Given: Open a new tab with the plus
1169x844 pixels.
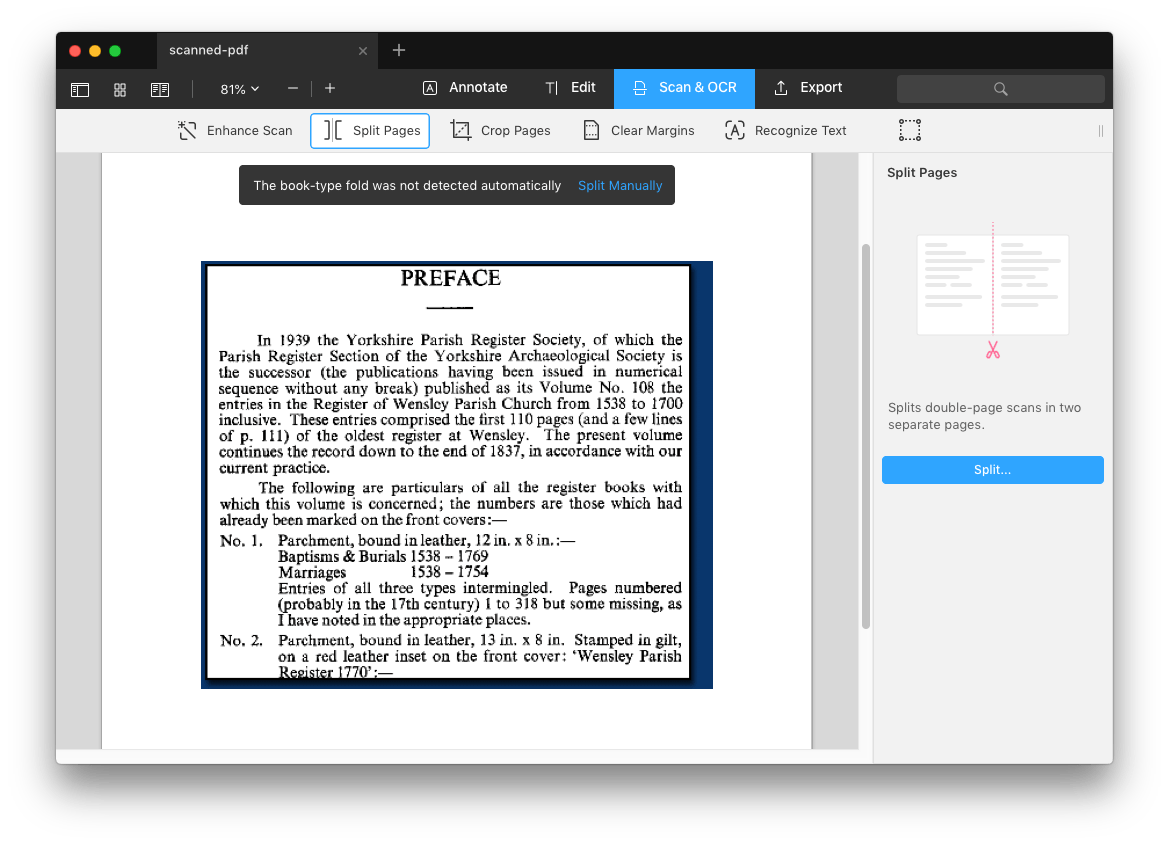Looking at the screenshot, I should click(398, 50).
